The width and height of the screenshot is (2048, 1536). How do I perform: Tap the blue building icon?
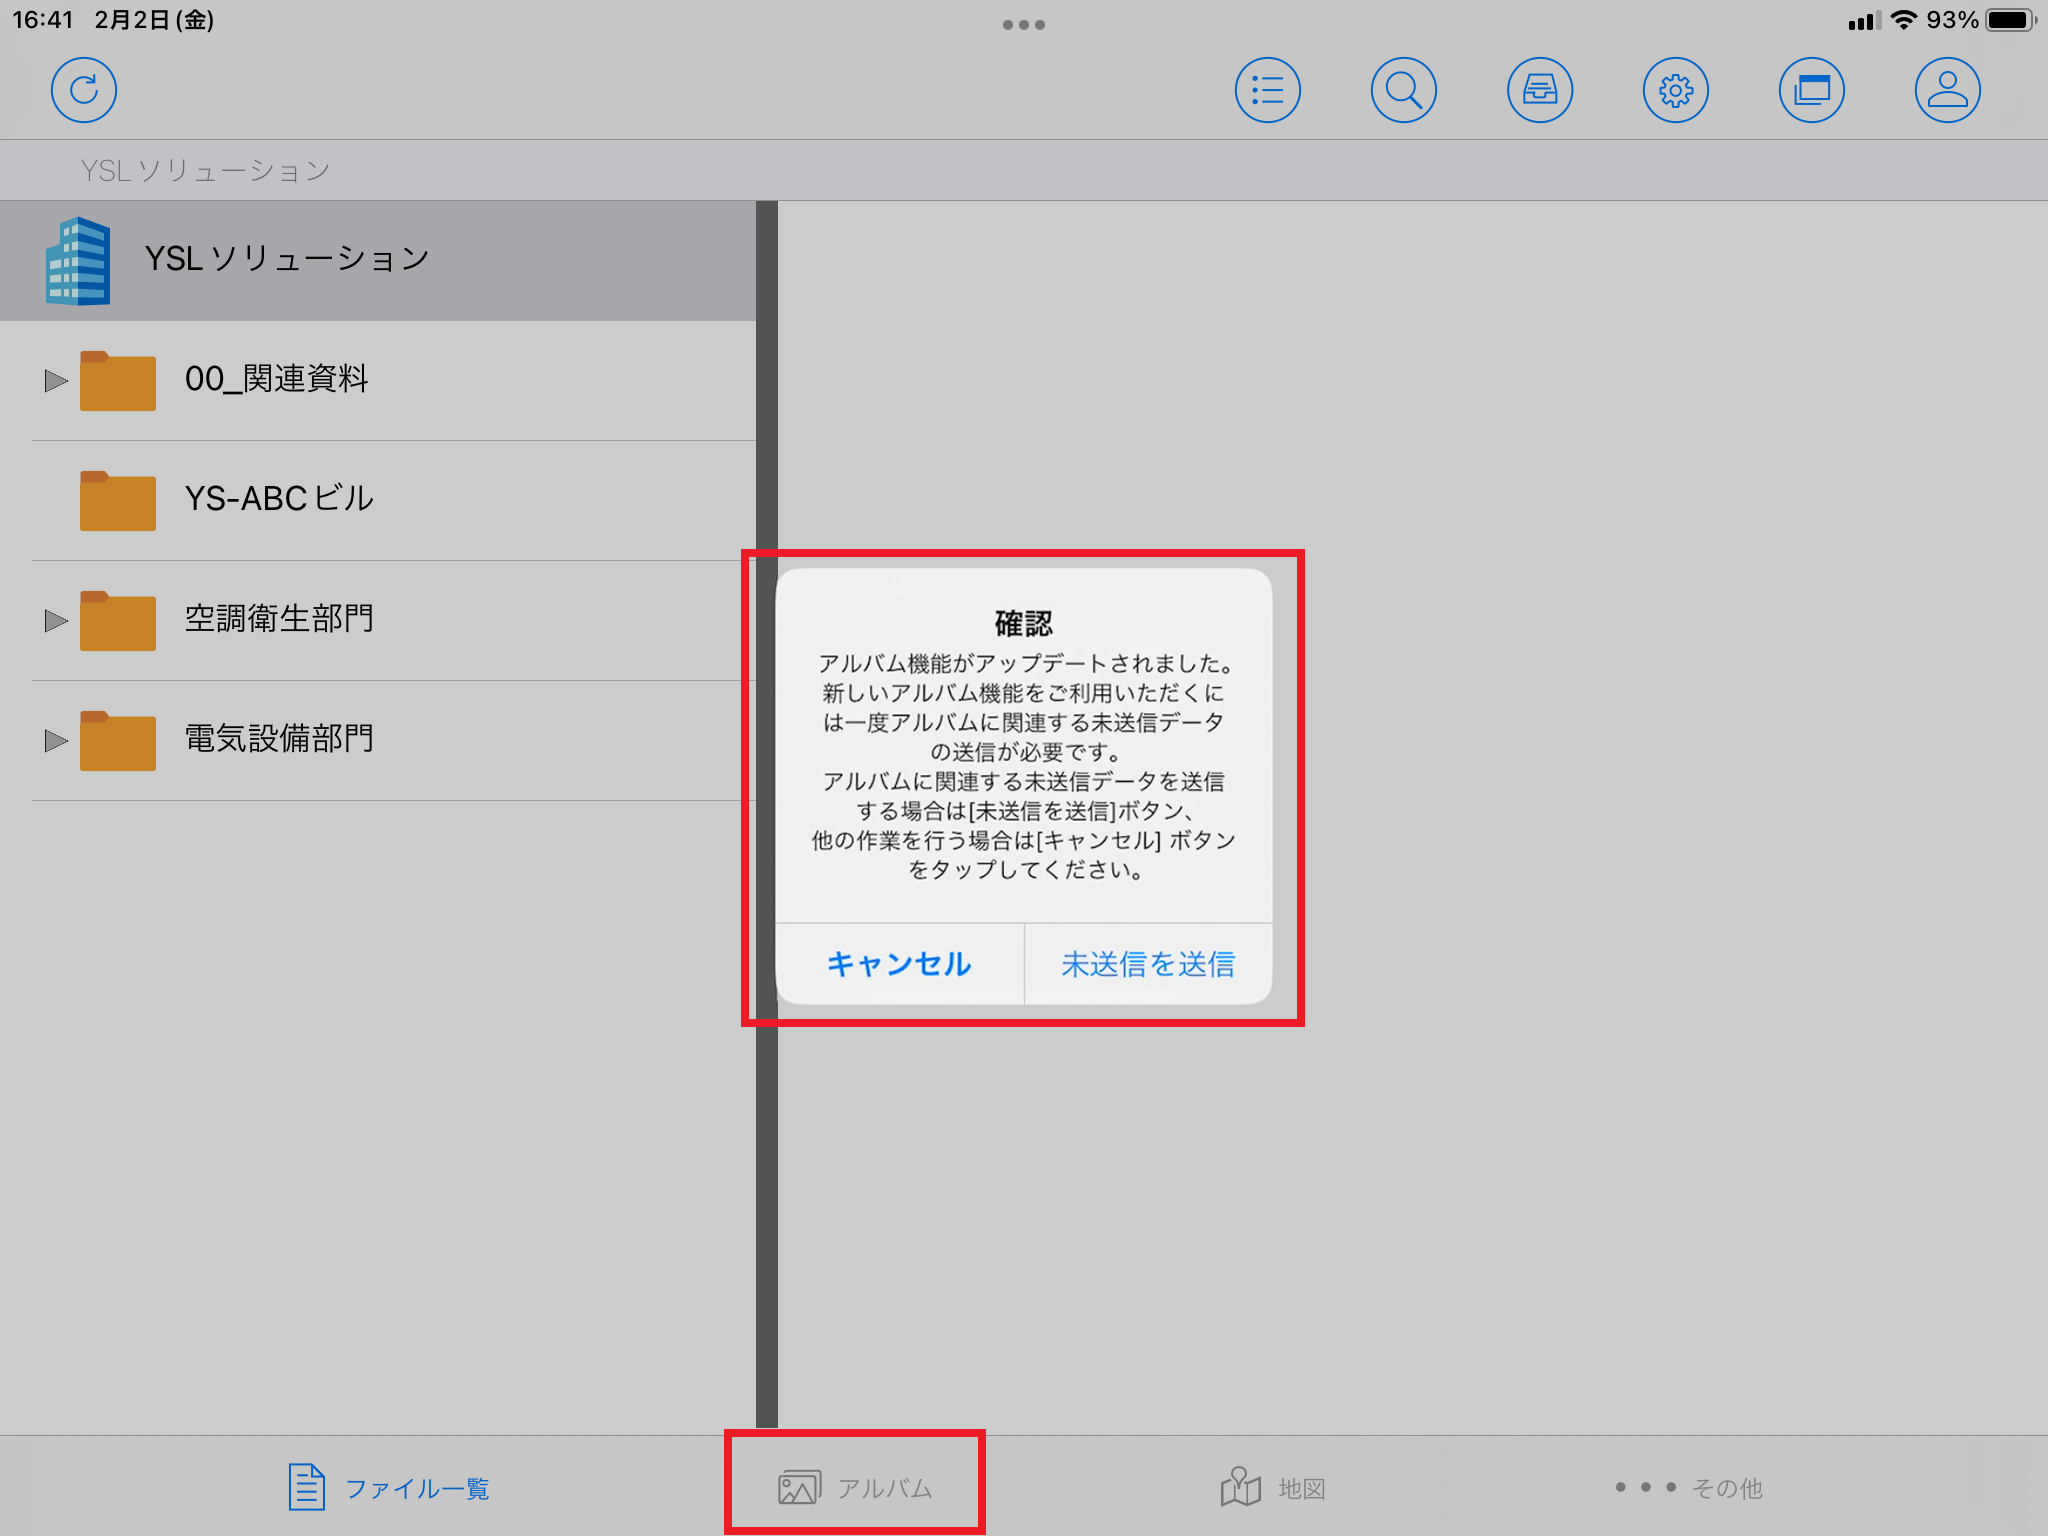click(78, 260)
